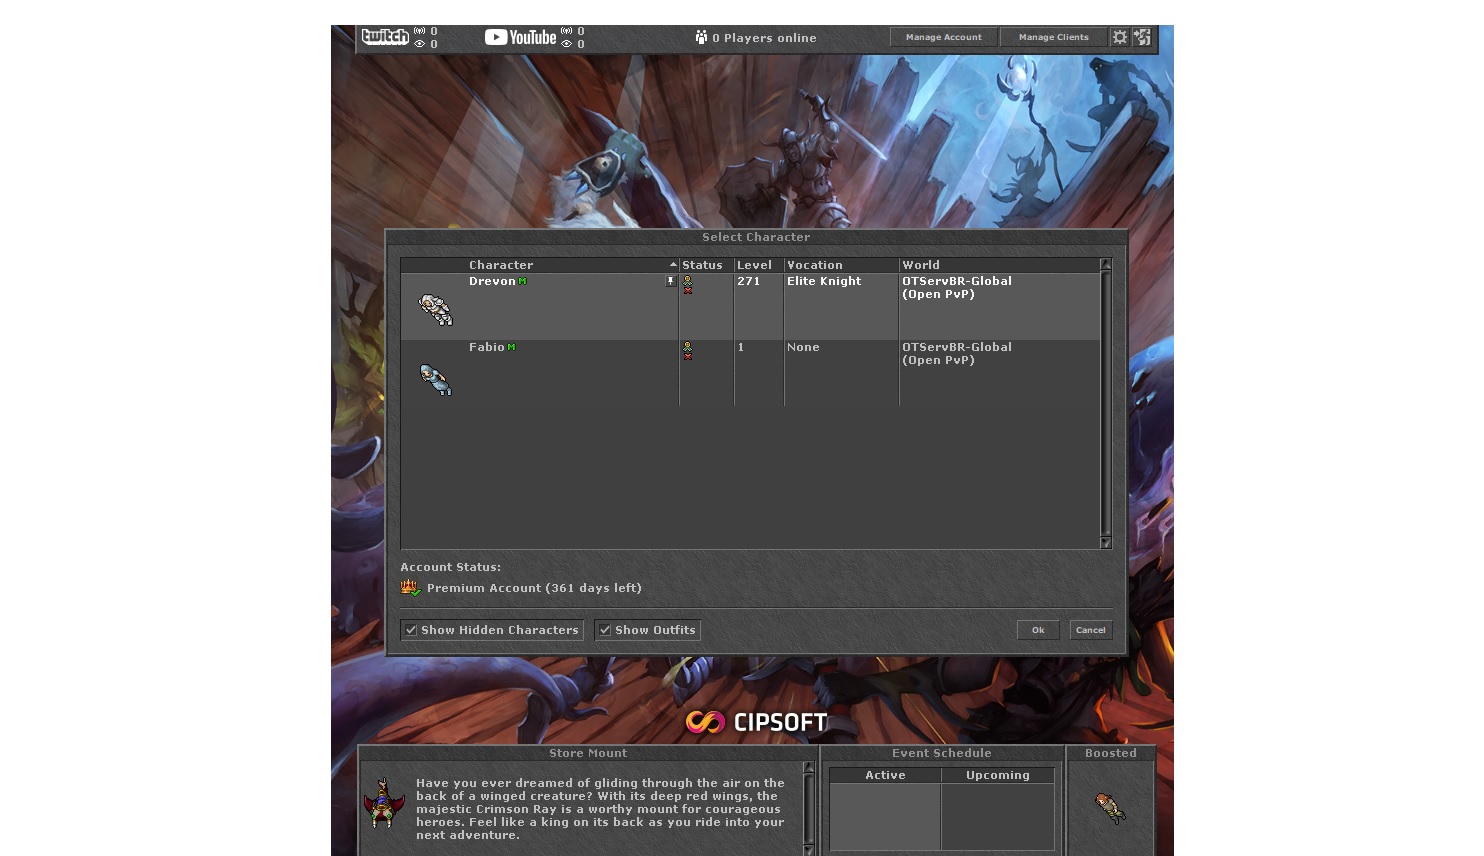The width and height of the screenshot is (1484, 856).
Task: Toggle Show Outfits checkbox
Action: [605, 630]
